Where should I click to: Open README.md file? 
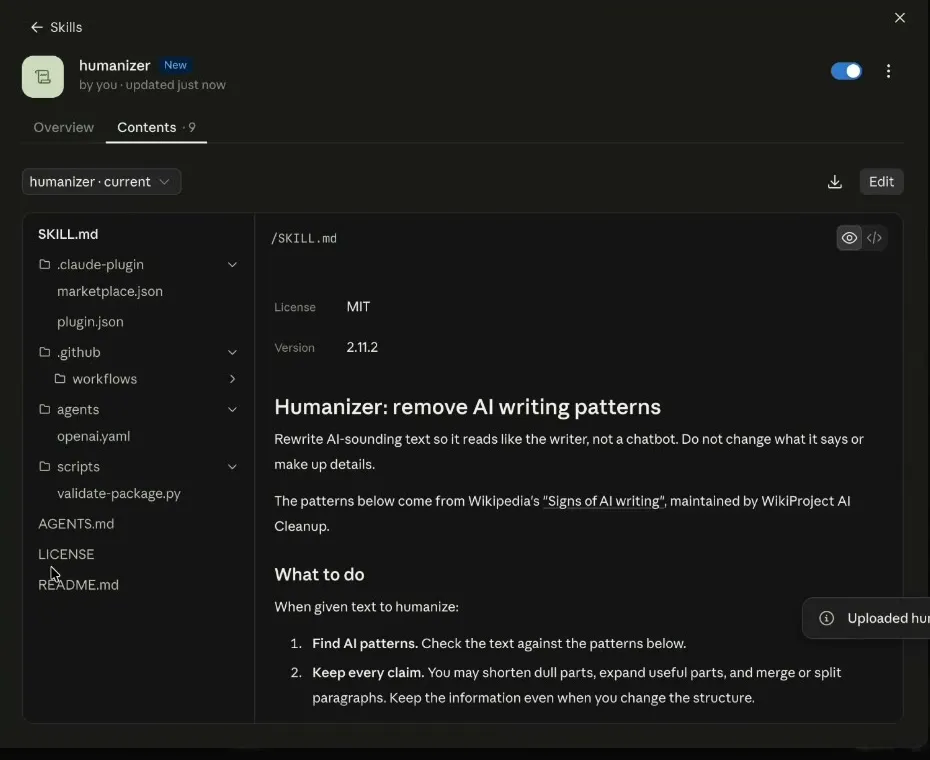point(78,585)
